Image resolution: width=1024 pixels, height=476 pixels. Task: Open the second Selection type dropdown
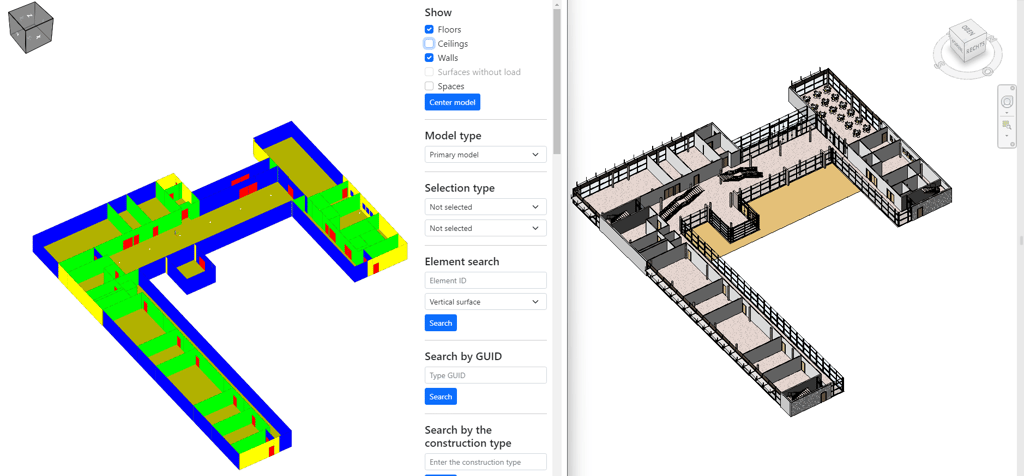pos(485,229)
